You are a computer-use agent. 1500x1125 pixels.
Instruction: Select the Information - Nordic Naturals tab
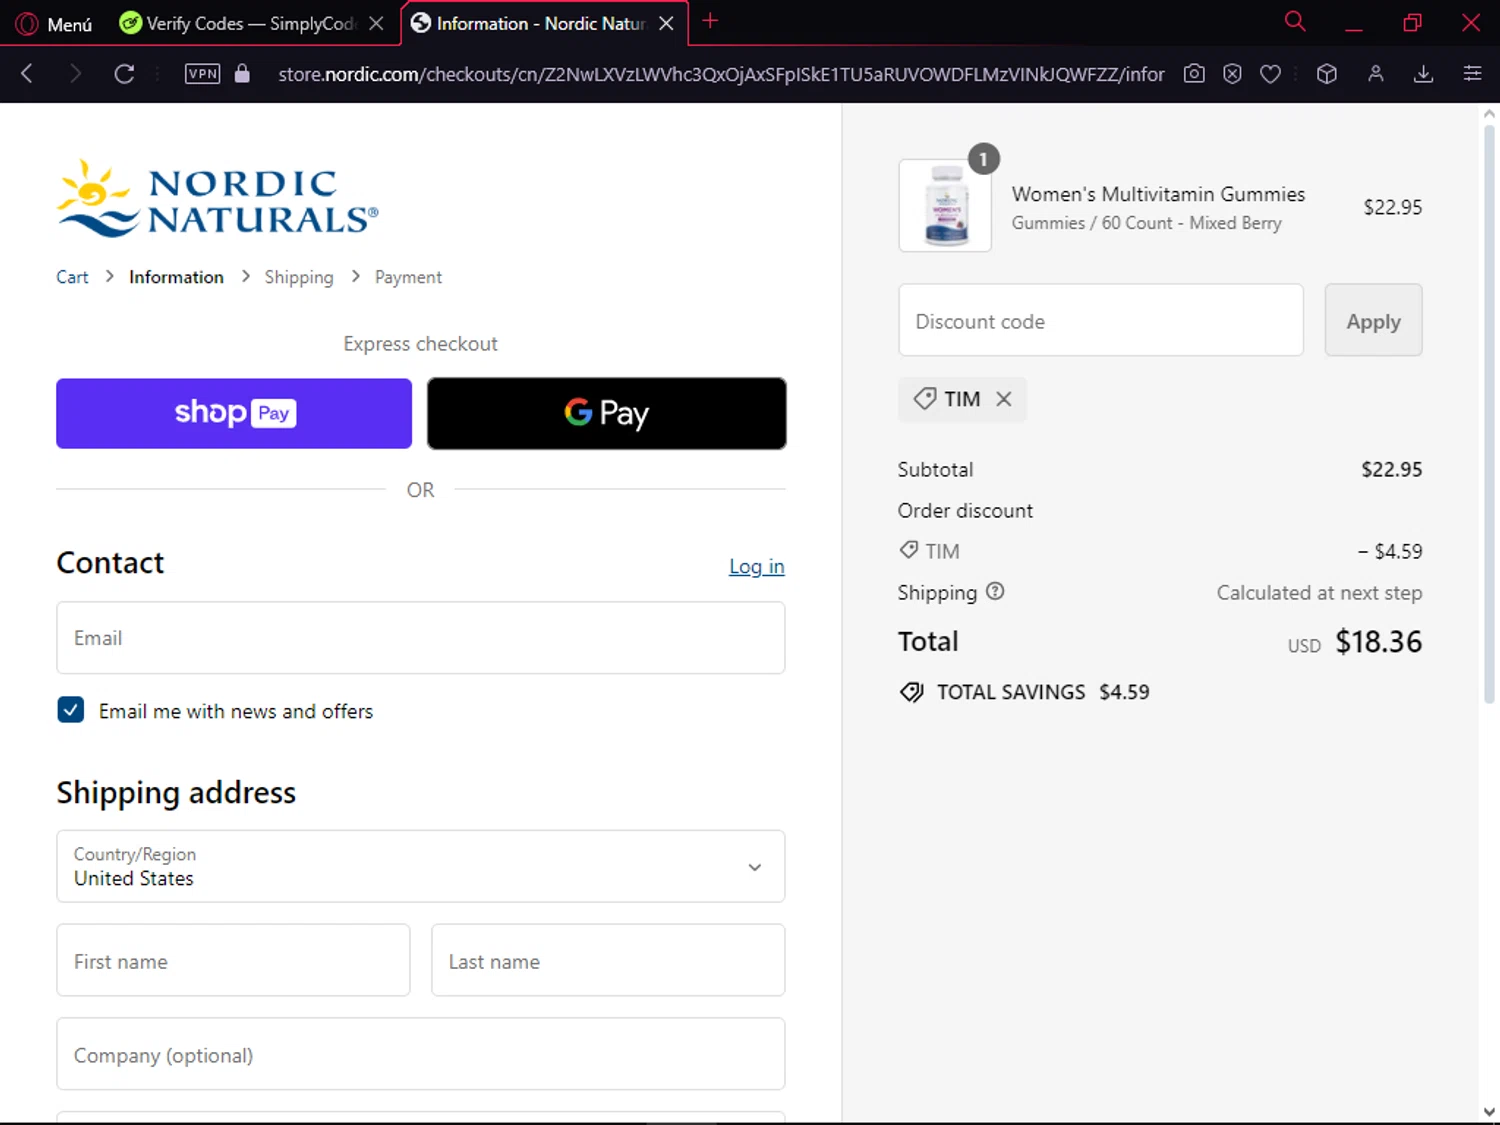(530, 23)
